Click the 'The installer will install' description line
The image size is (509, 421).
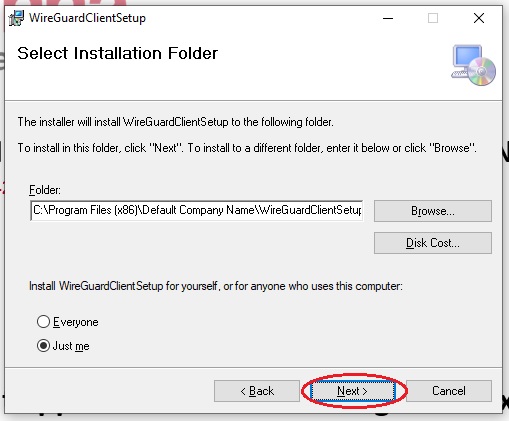click(176, 122)
